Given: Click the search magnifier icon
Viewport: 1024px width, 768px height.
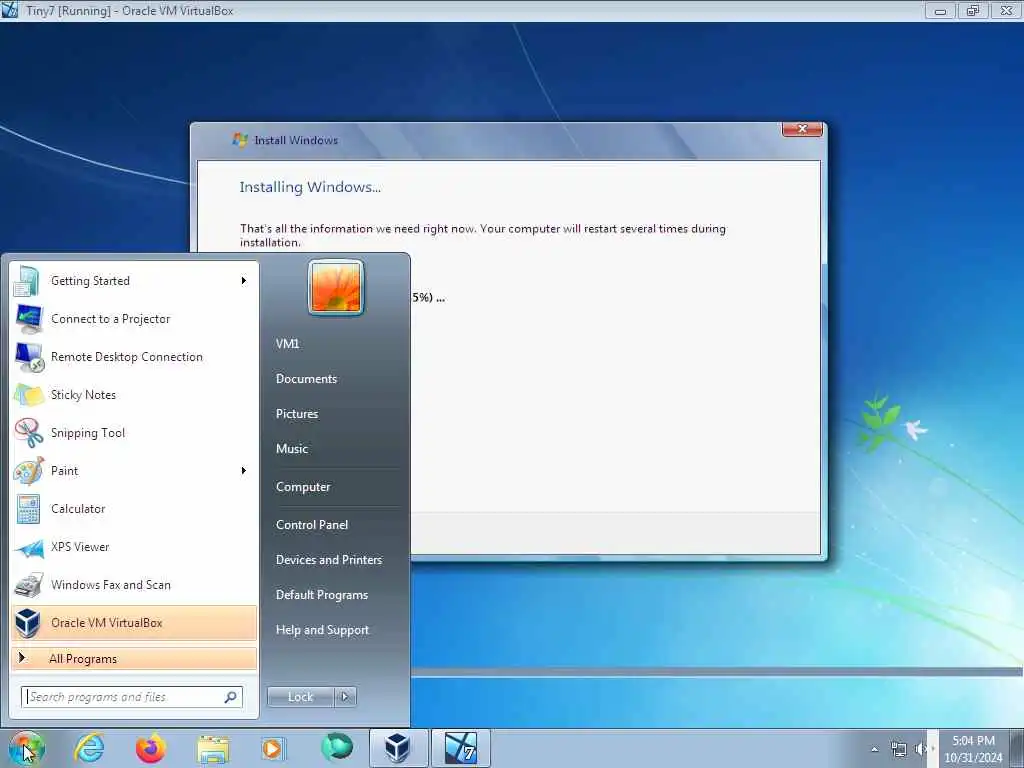Looking at the screenshot, I should (x=231, y=697).
